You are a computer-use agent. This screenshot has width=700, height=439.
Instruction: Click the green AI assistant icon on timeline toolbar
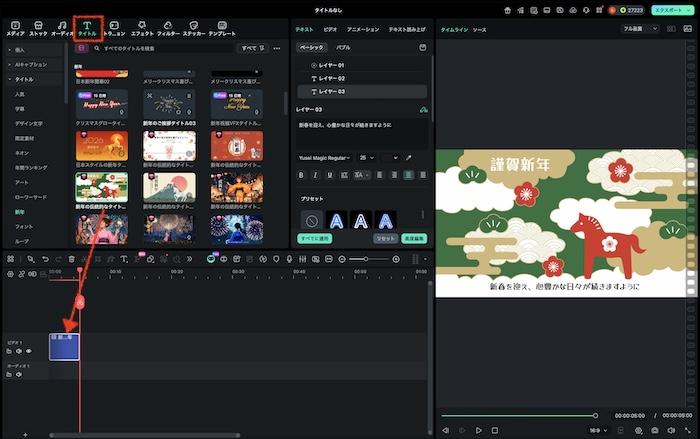[x=211, y=259]
